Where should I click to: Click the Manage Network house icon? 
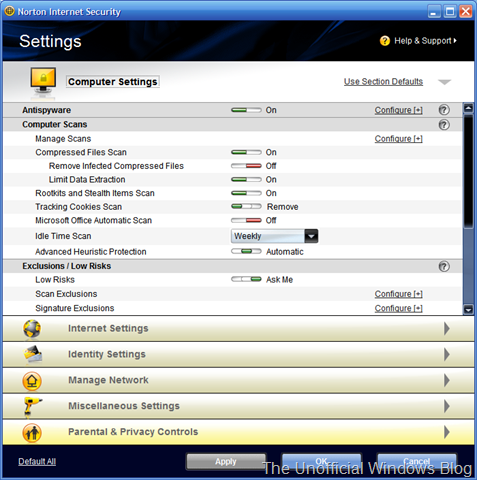32,381
